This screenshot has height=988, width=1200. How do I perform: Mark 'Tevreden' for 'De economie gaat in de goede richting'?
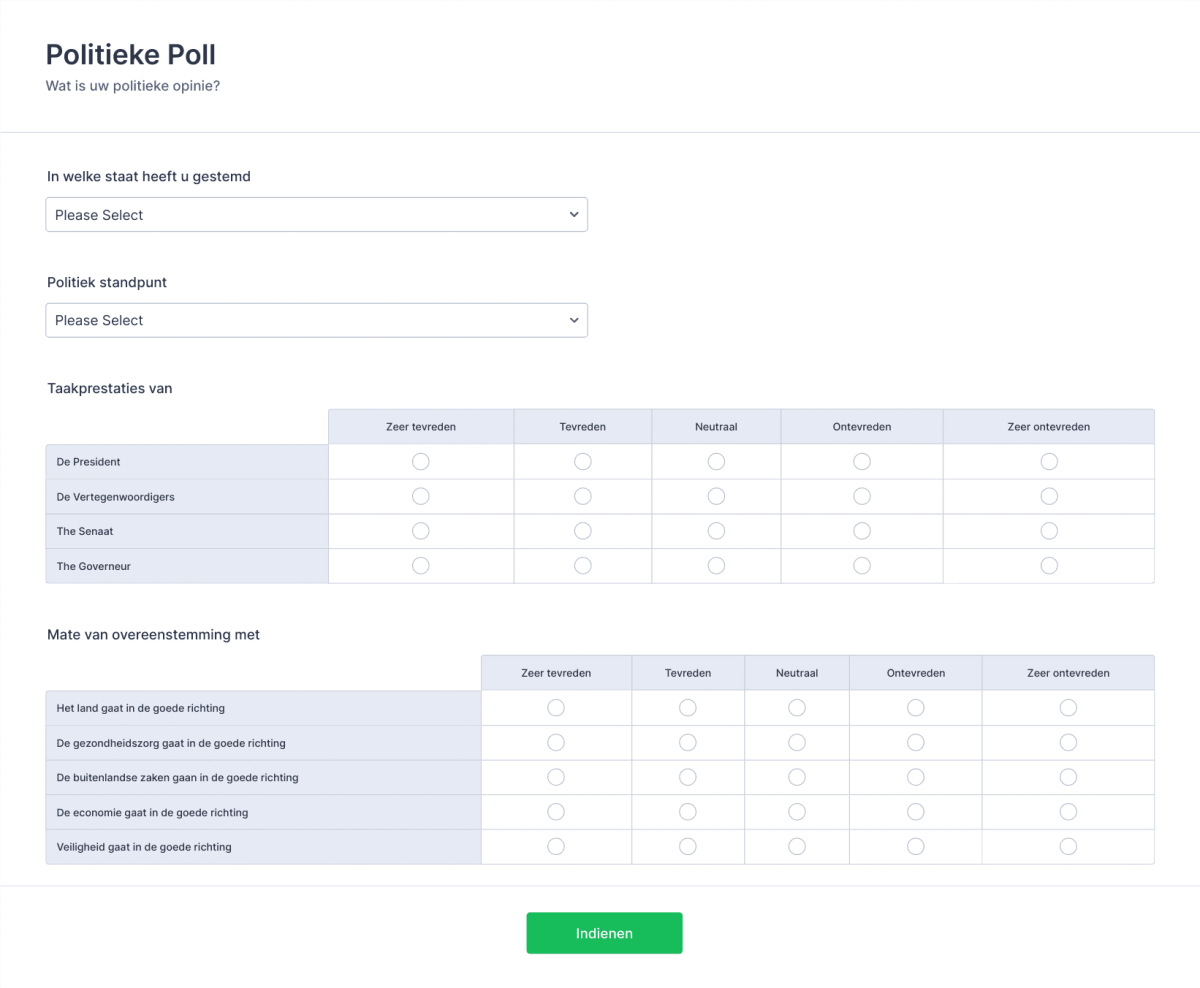(687, 811)
